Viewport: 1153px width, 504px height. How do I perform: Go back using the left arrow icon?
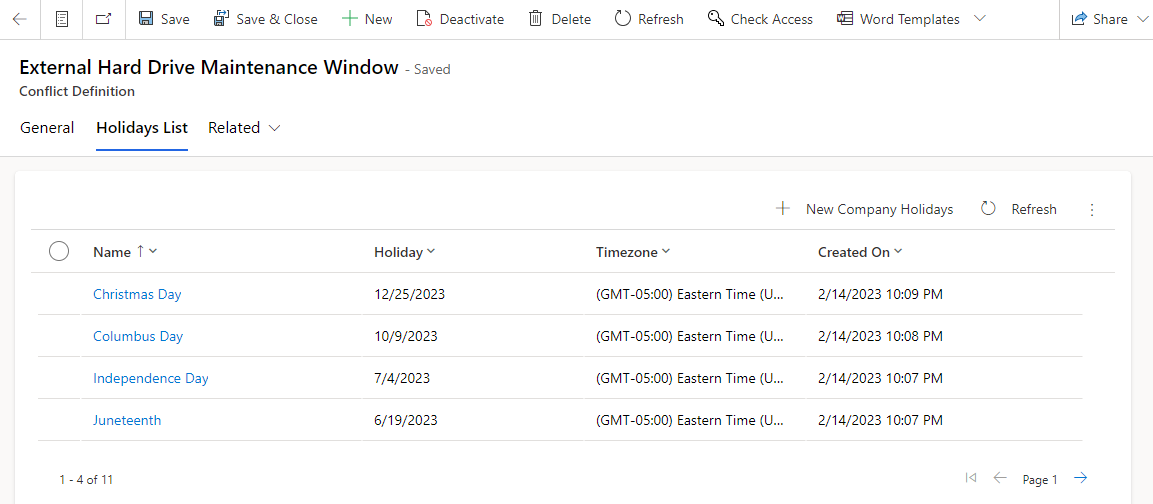20,19
